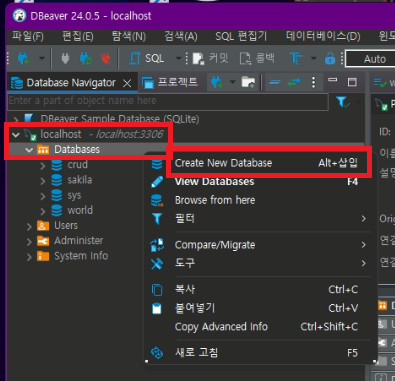Click the funnel filter settings icon
395x381 pixels.
click(343, 102)
